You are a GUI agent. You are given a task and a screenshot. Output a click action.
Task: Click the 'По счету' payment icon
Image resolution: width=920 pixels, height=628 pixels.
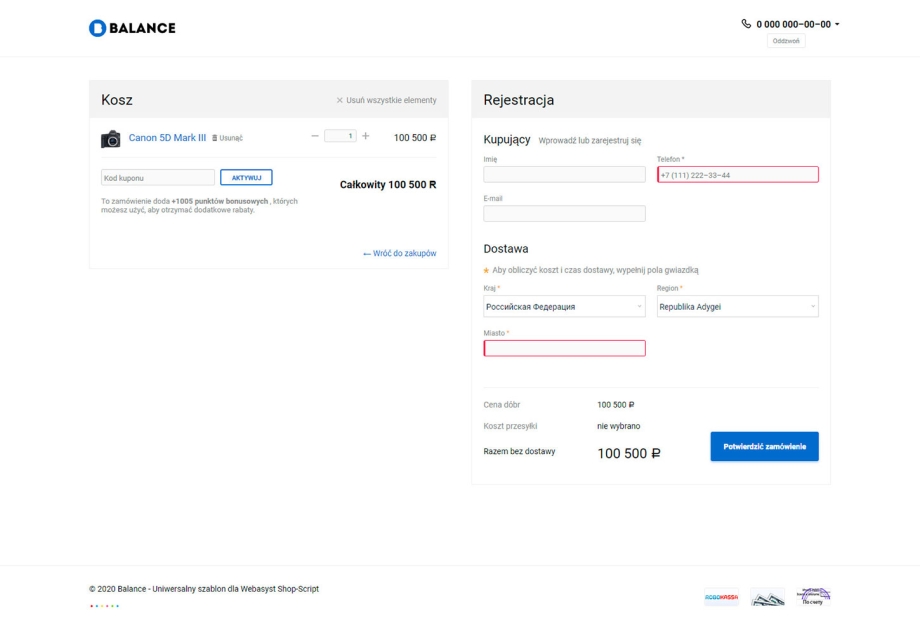click(x=814, y=597)
